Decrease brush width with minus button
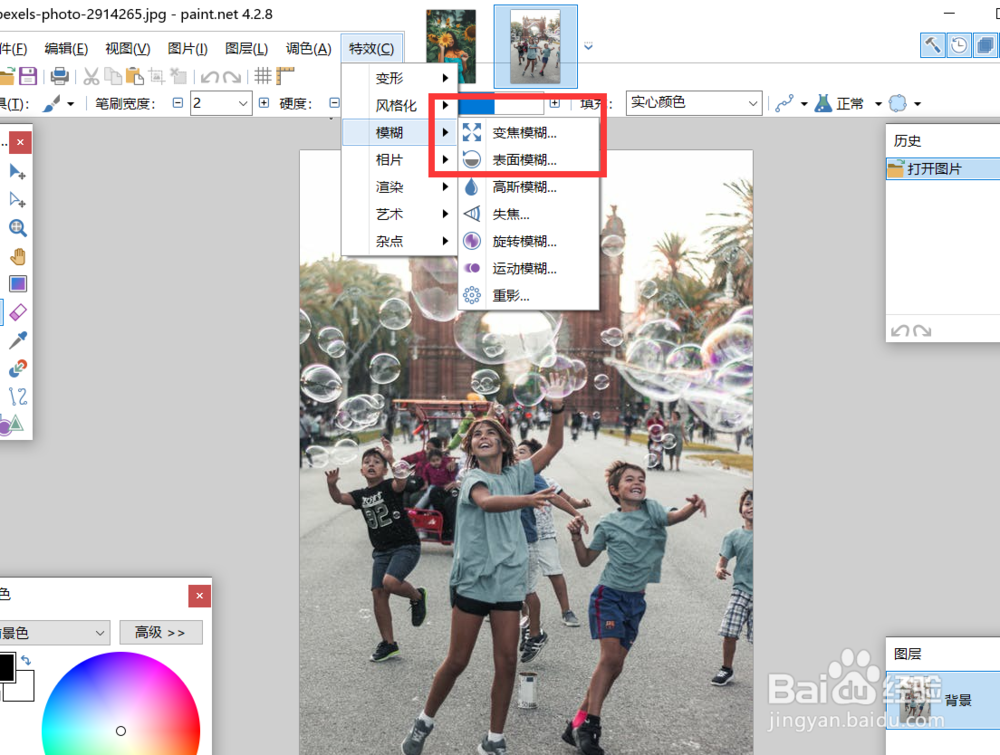Image resolution: width=1000 pixels, height=755 pixels. (x=178, y=103)
